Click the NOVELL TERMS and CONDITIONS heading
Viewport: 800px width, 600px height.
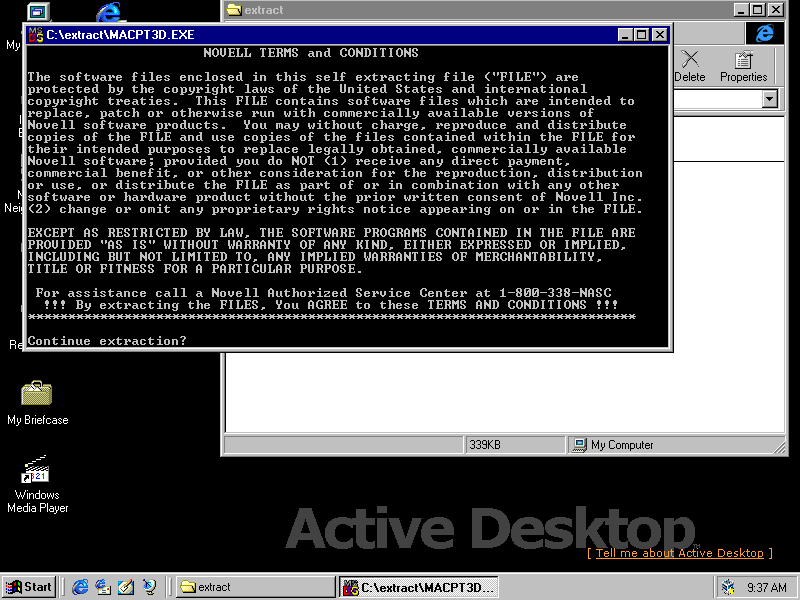311,53
